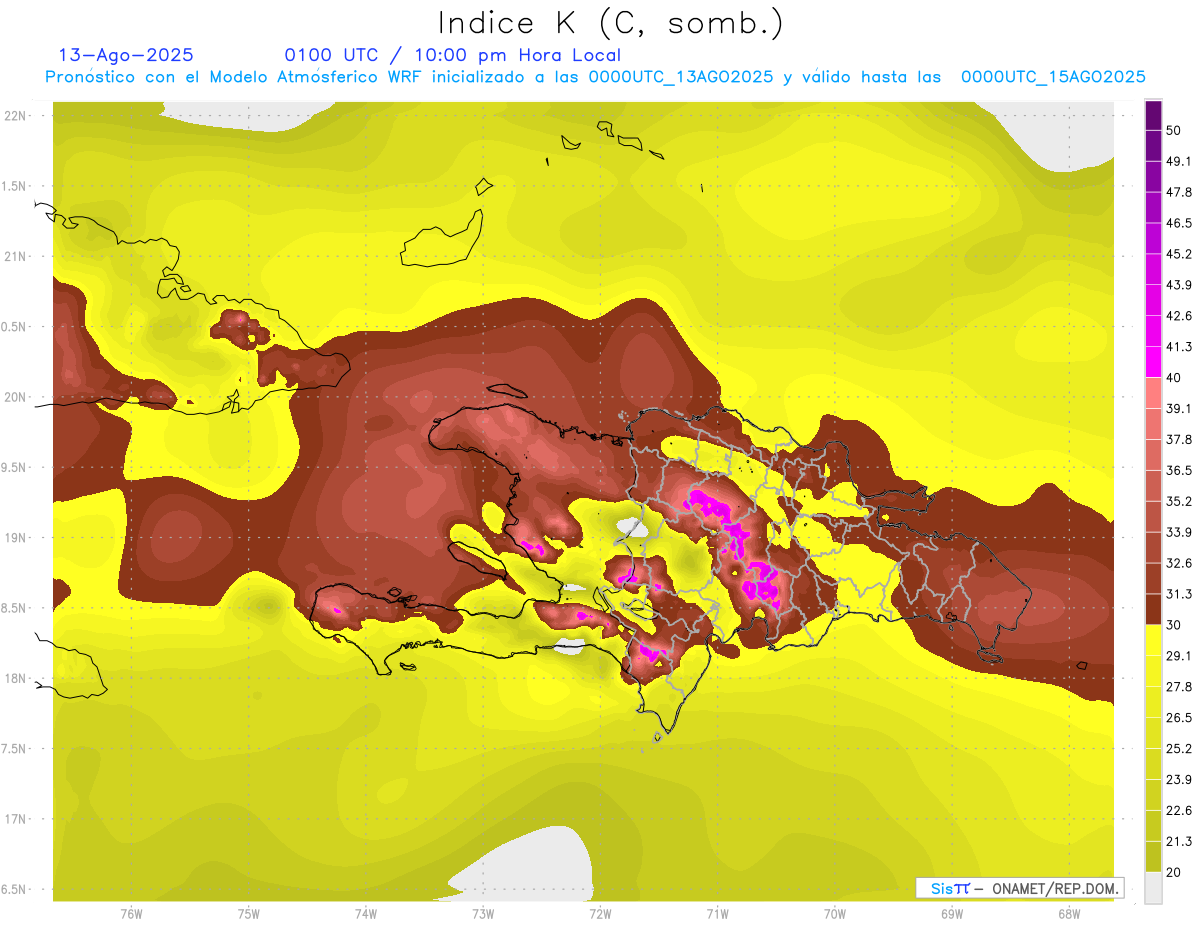Screen dimensions: 1200x927
Task: Click the '70W' longitude label
Action: click(835, 914)
